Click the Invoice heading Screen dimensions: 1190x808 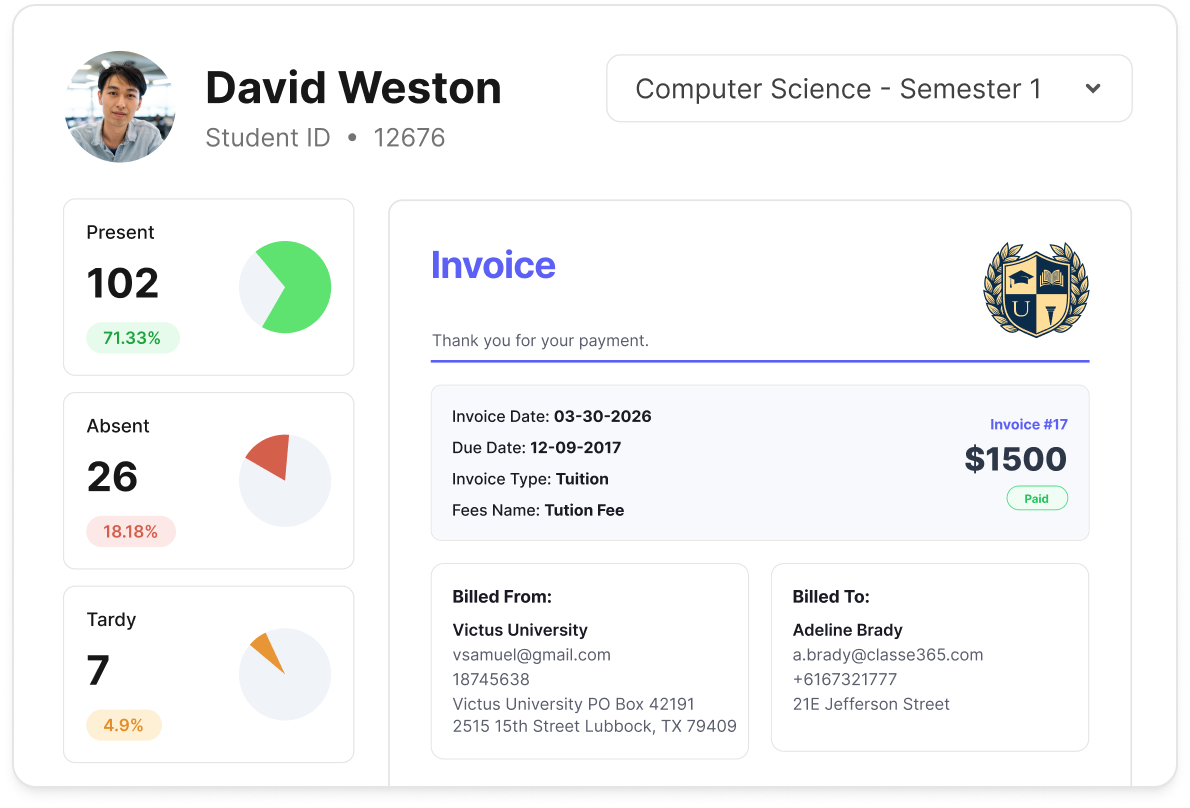[493, 265]
